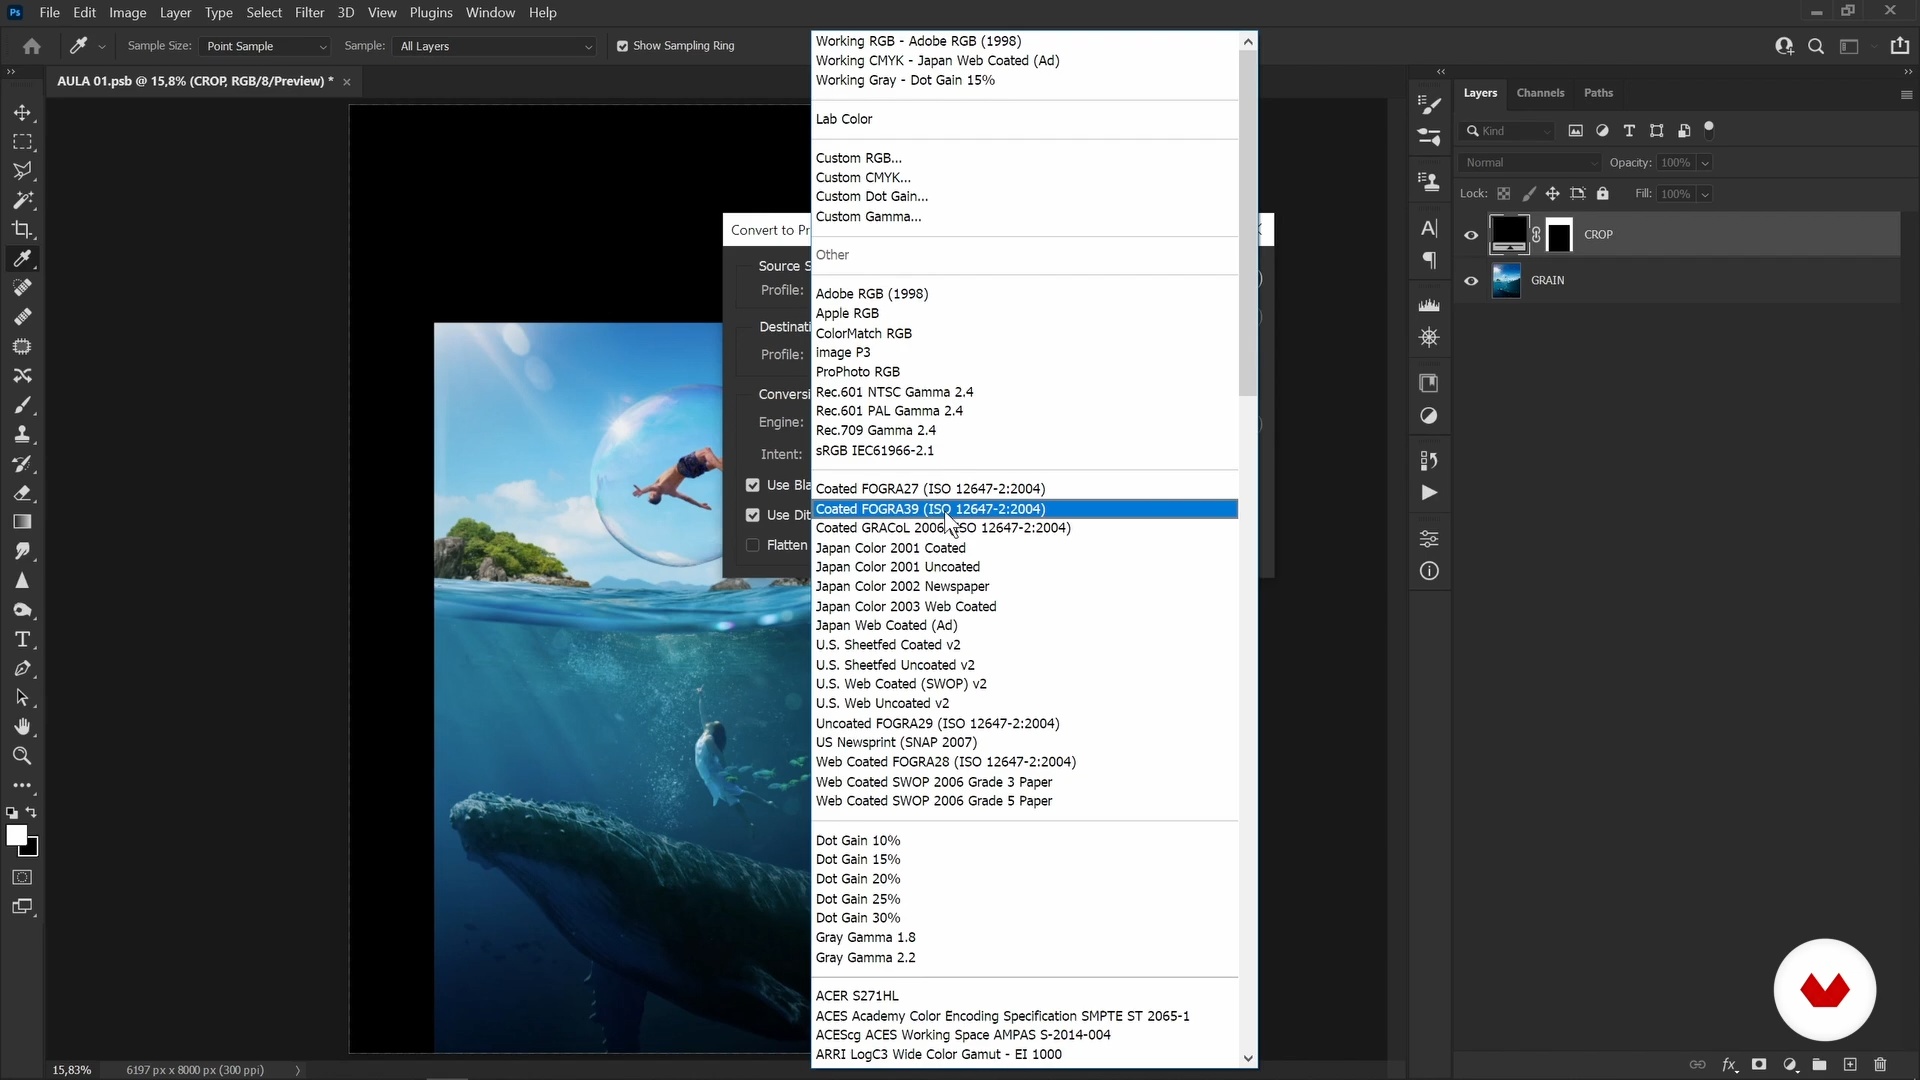The height and width of the screenshot is (1080, 1920).
Task: Select the Crop tool
Action: point(22,230)
